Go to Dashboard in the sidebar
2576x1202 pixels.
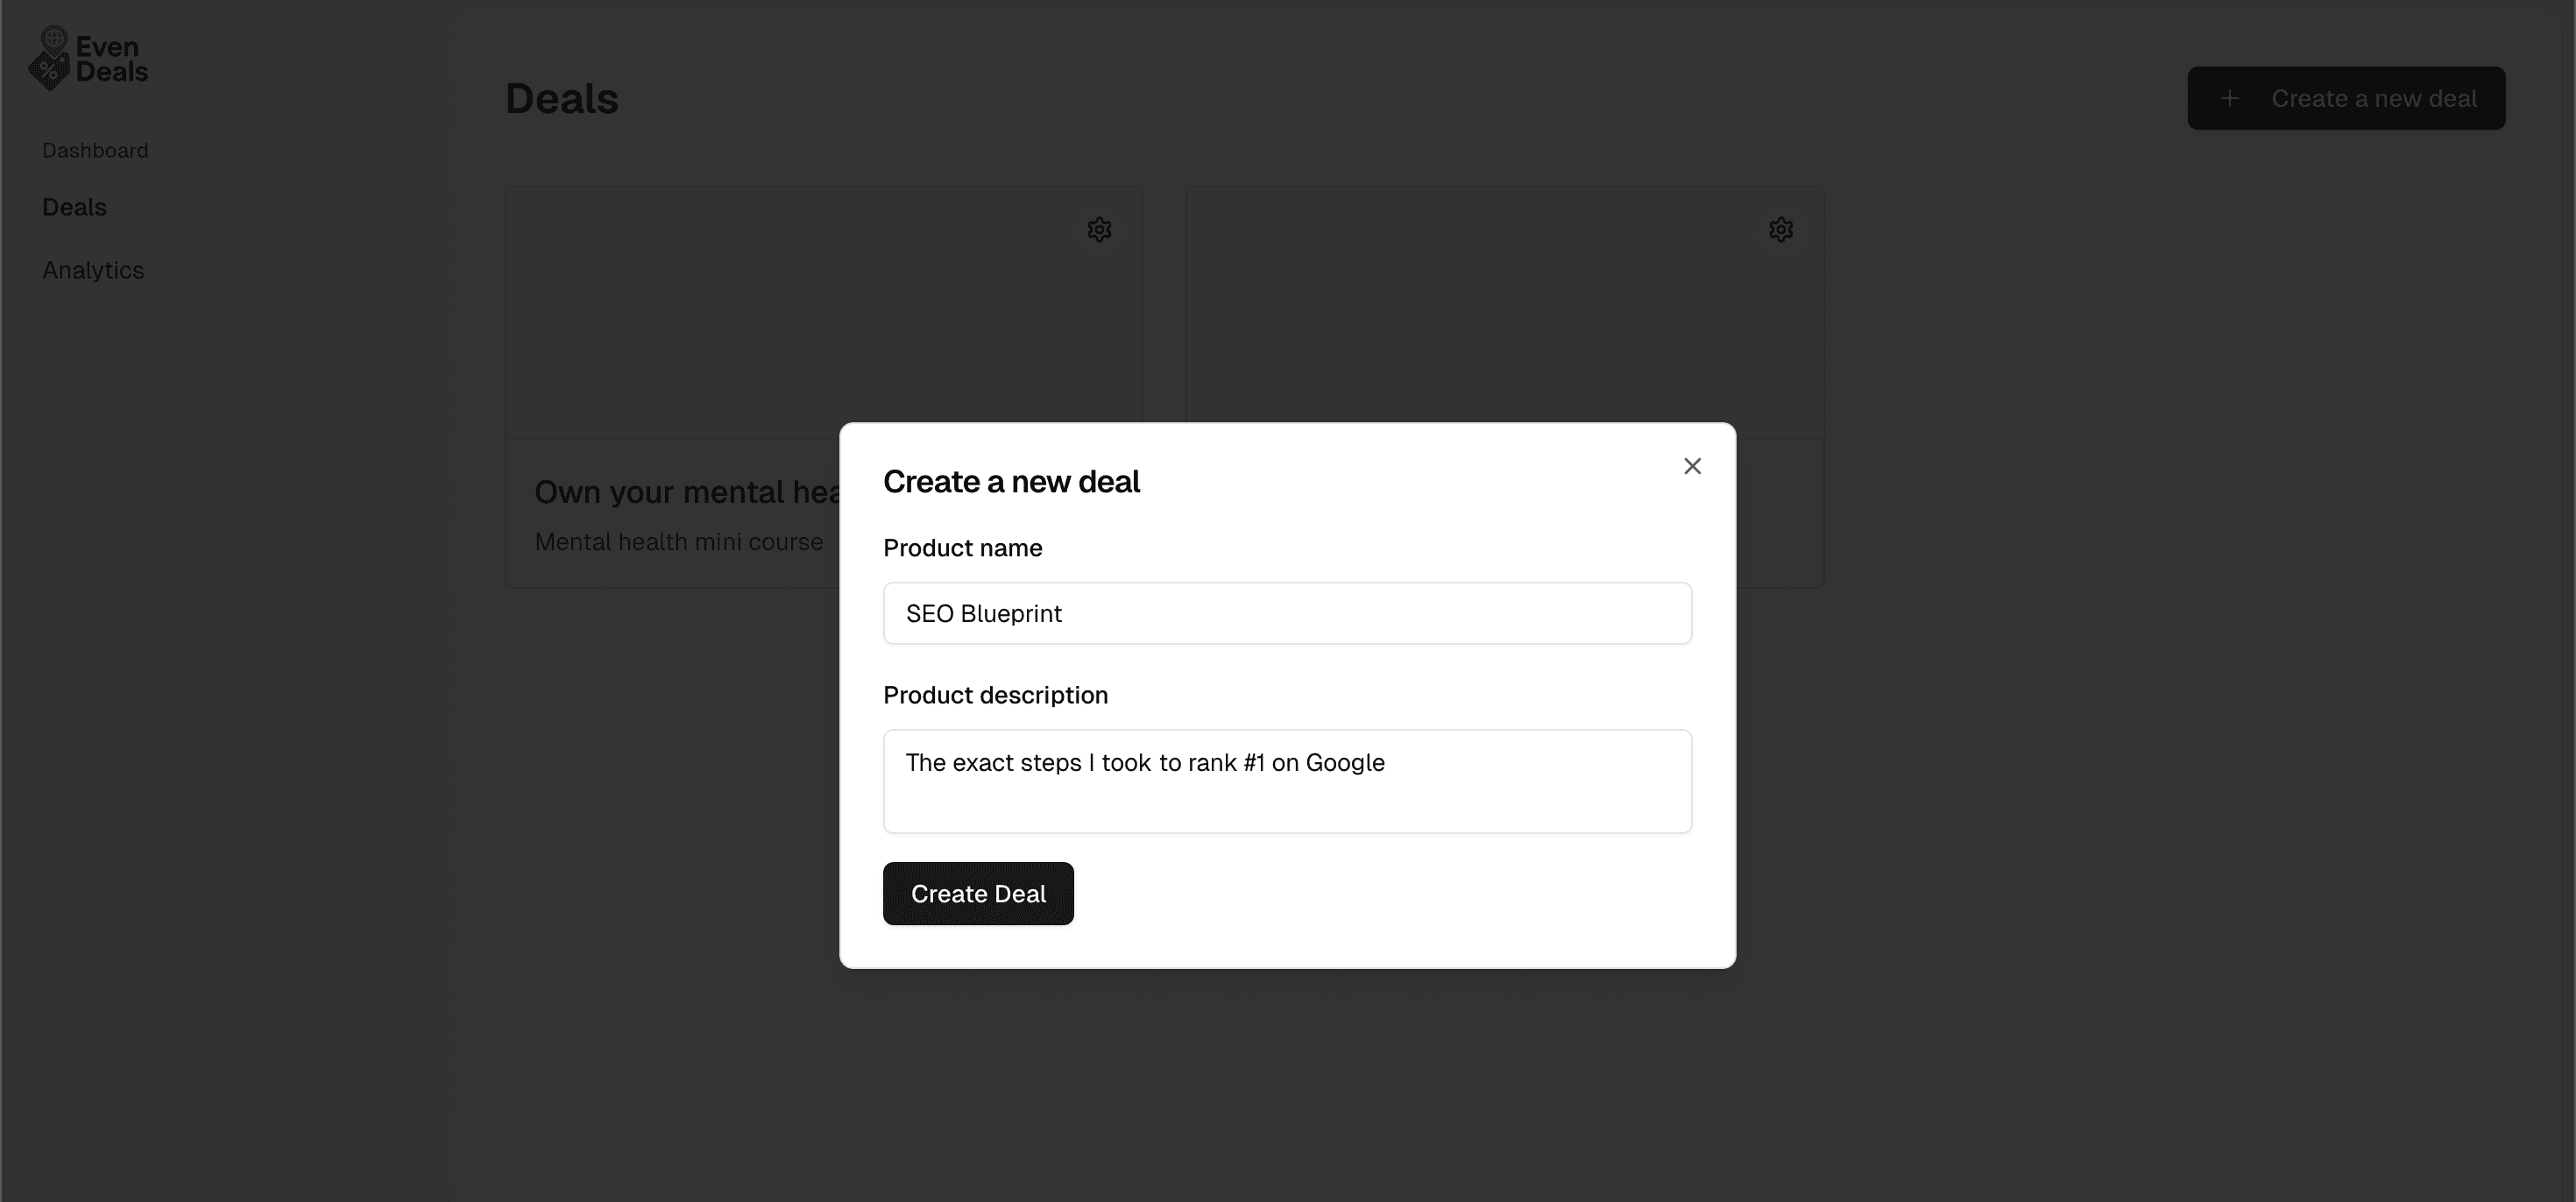coord(95,150)
